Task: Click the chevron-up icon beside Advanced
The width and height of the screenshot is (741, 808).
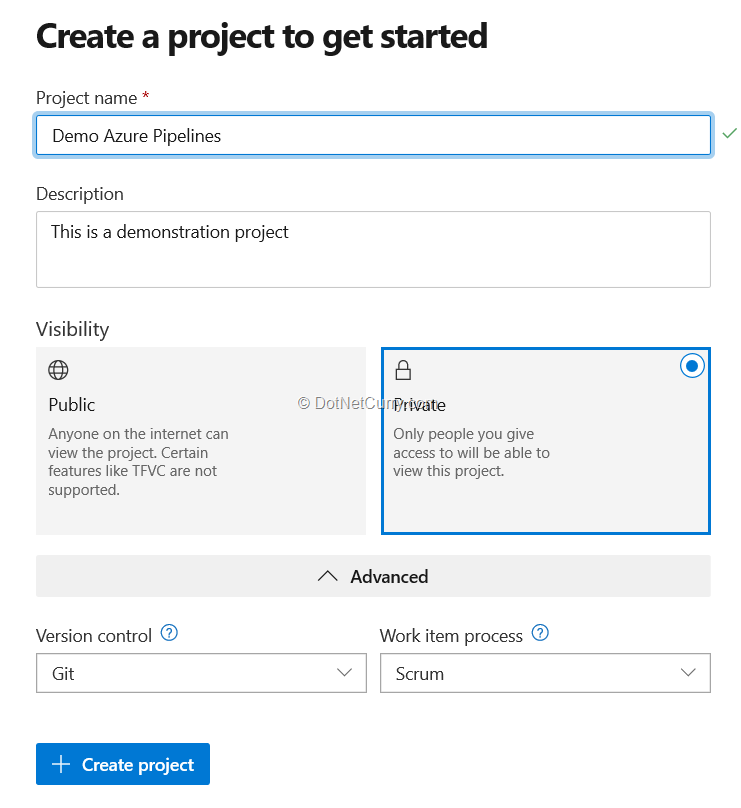Action: (327, 577)
